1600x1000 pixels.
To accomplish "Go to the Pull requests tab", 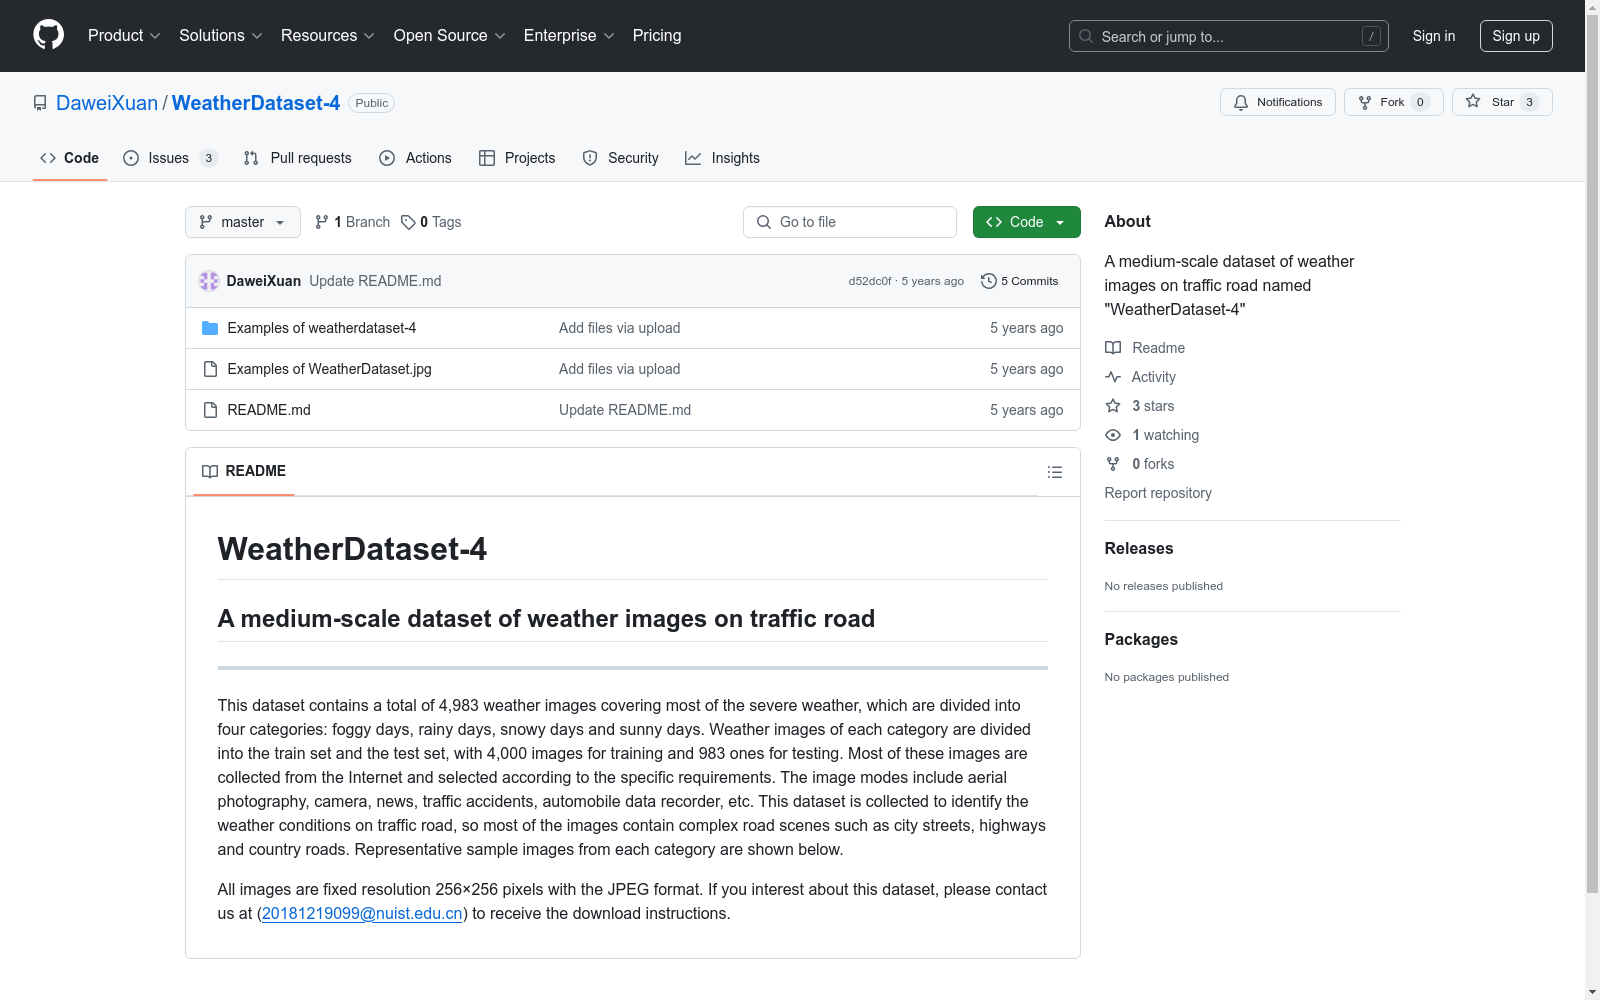I will tap(298, 158).
